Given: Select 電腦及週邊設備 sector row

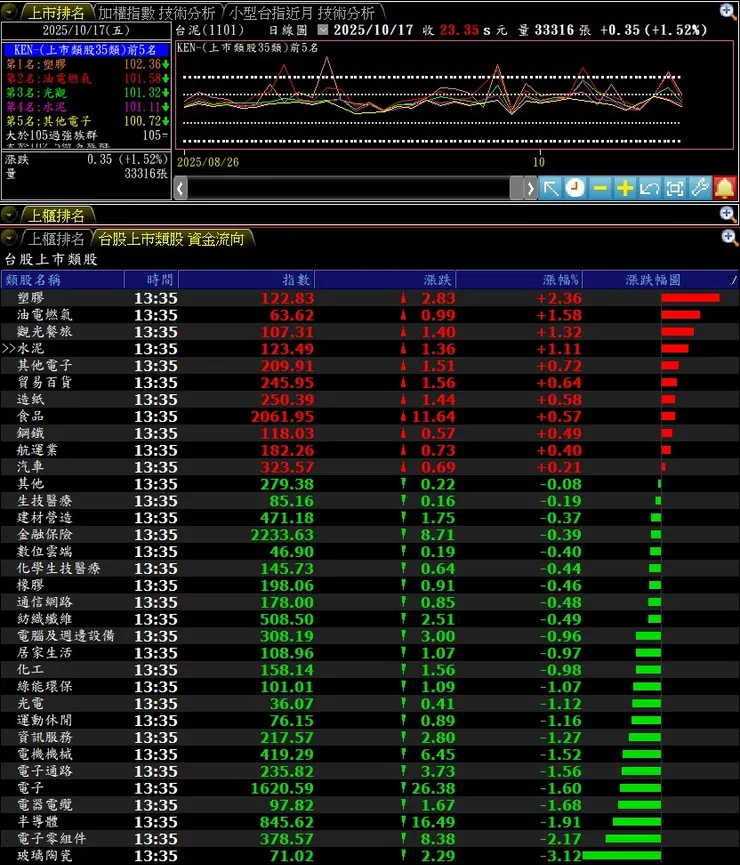Looking at the screenshot, I should click(x=370, y=636).
